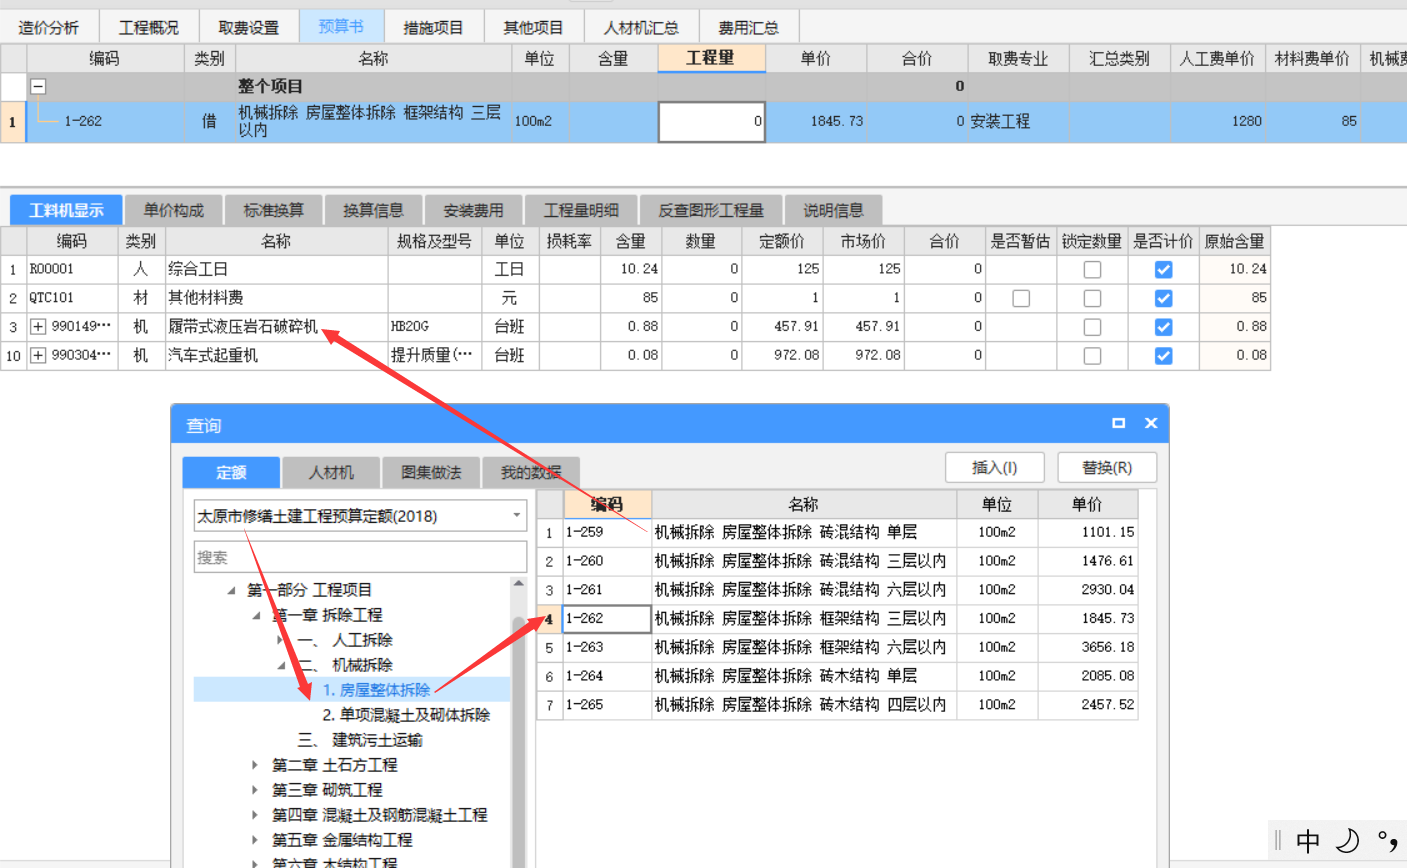Open the 取费设置 tab
Viewport: 1407px width, 868px height.
249,27
